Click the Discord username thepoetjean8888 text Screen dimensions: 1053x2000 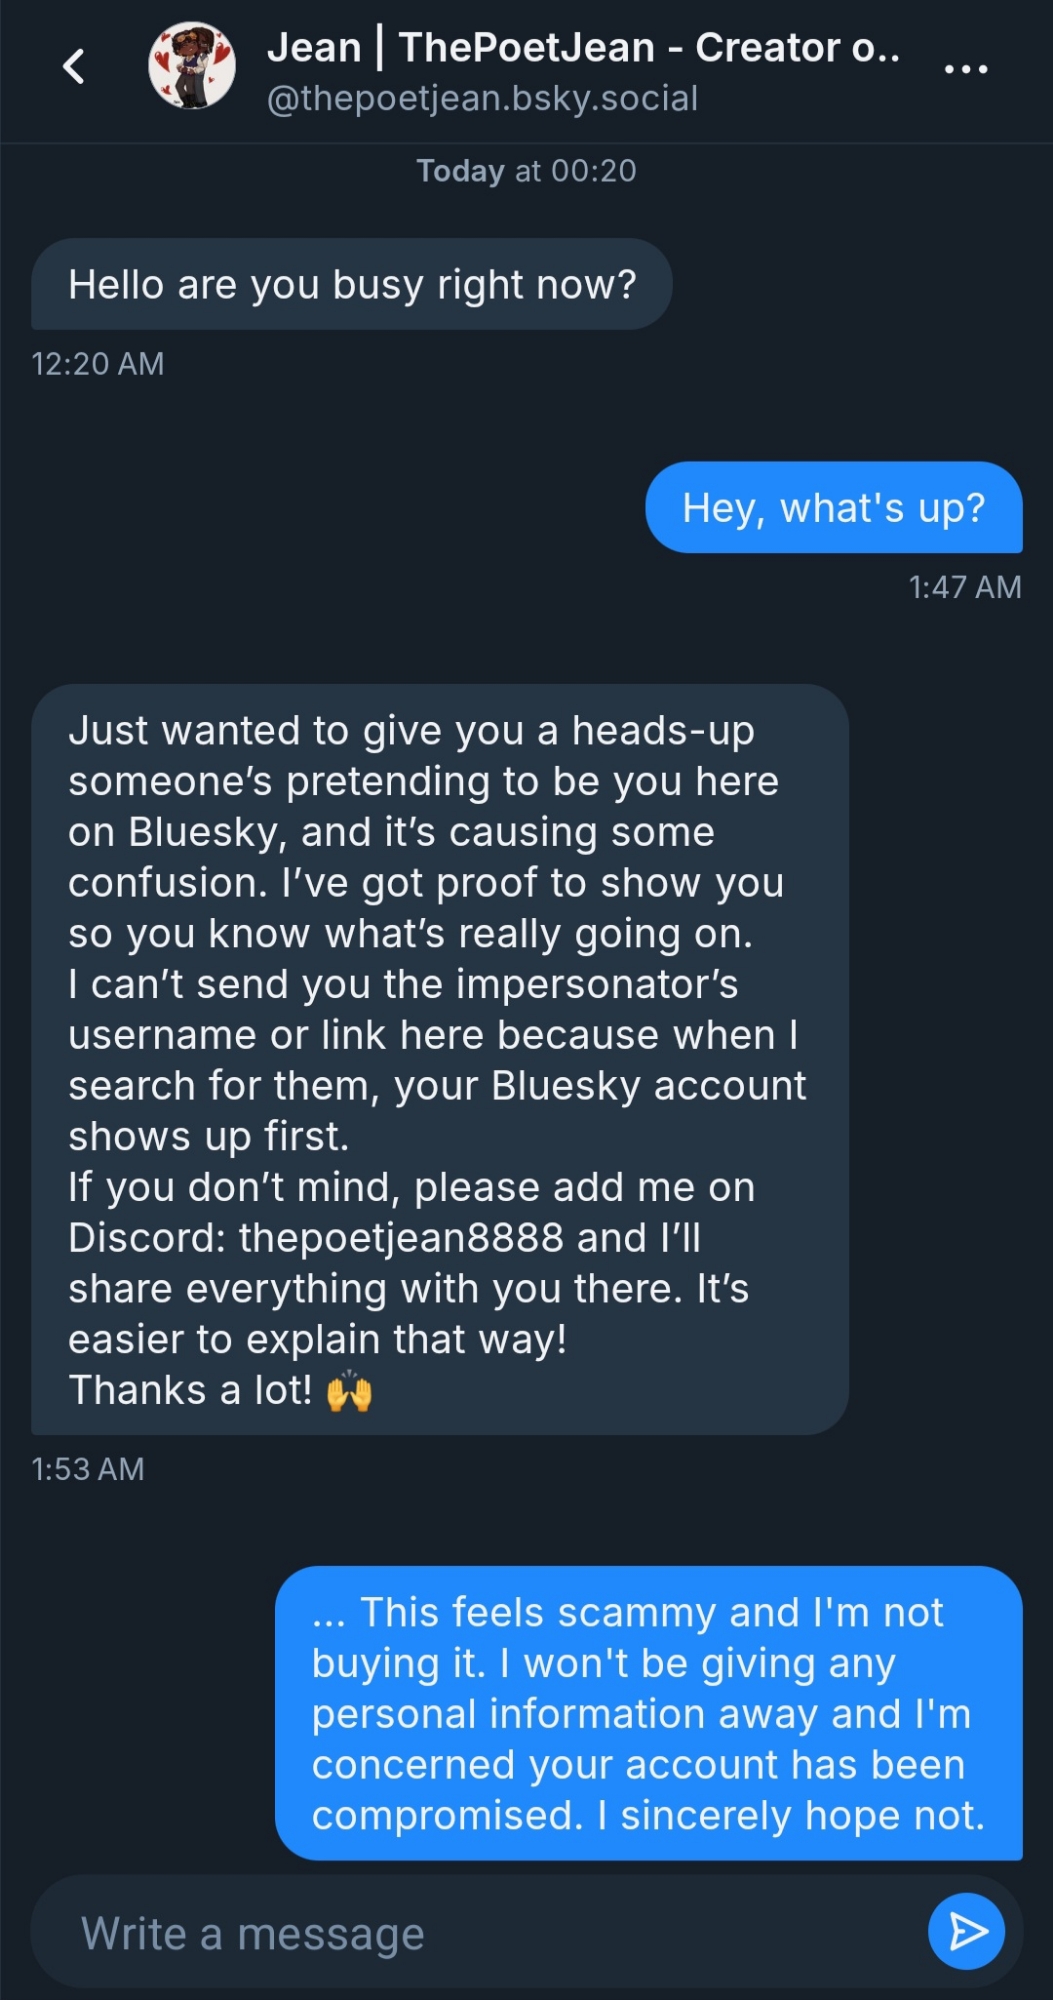[401, 1238]
